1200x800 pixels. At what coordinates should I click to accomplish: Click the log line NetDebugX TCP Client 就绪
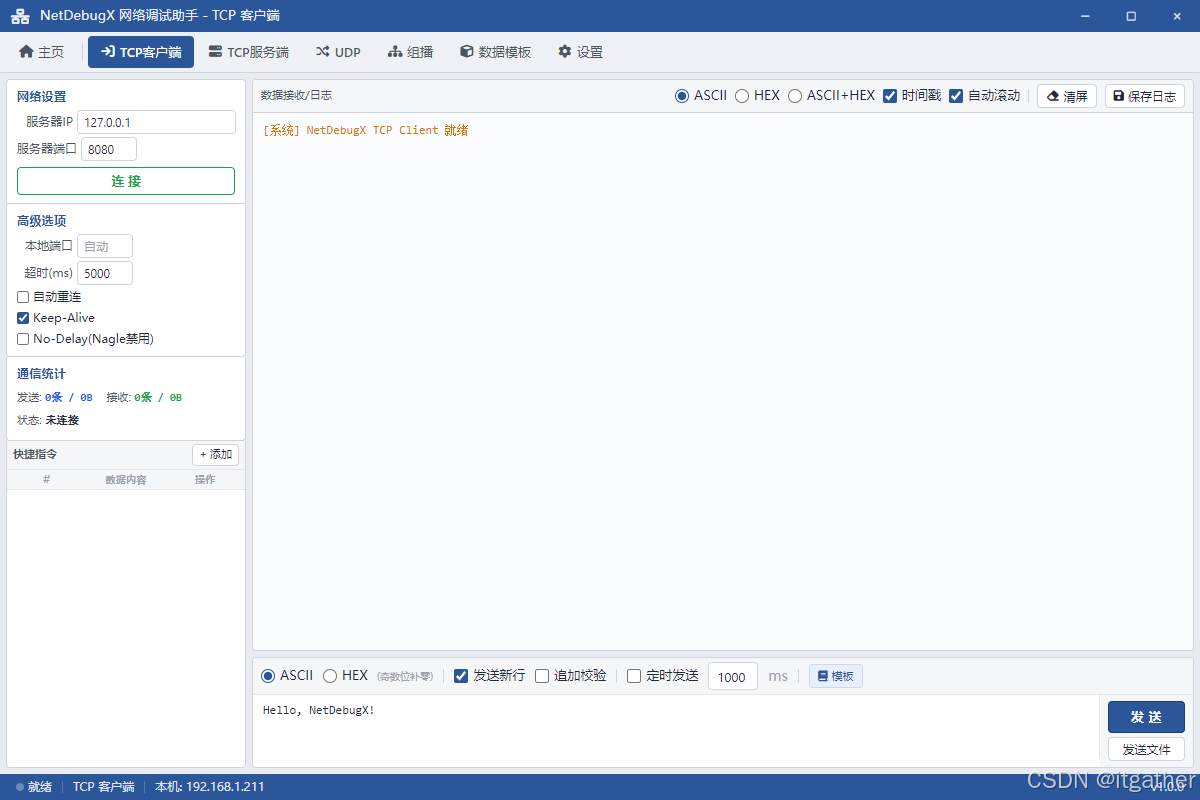tap(366, 130)
